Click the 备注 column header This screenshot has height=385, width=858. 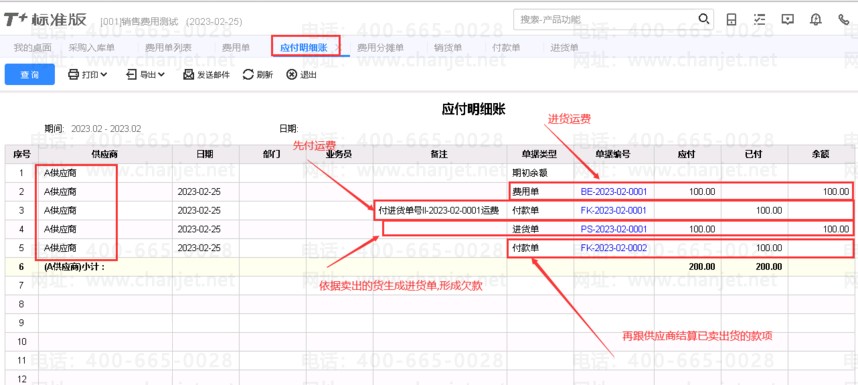[x=439, y=154]
